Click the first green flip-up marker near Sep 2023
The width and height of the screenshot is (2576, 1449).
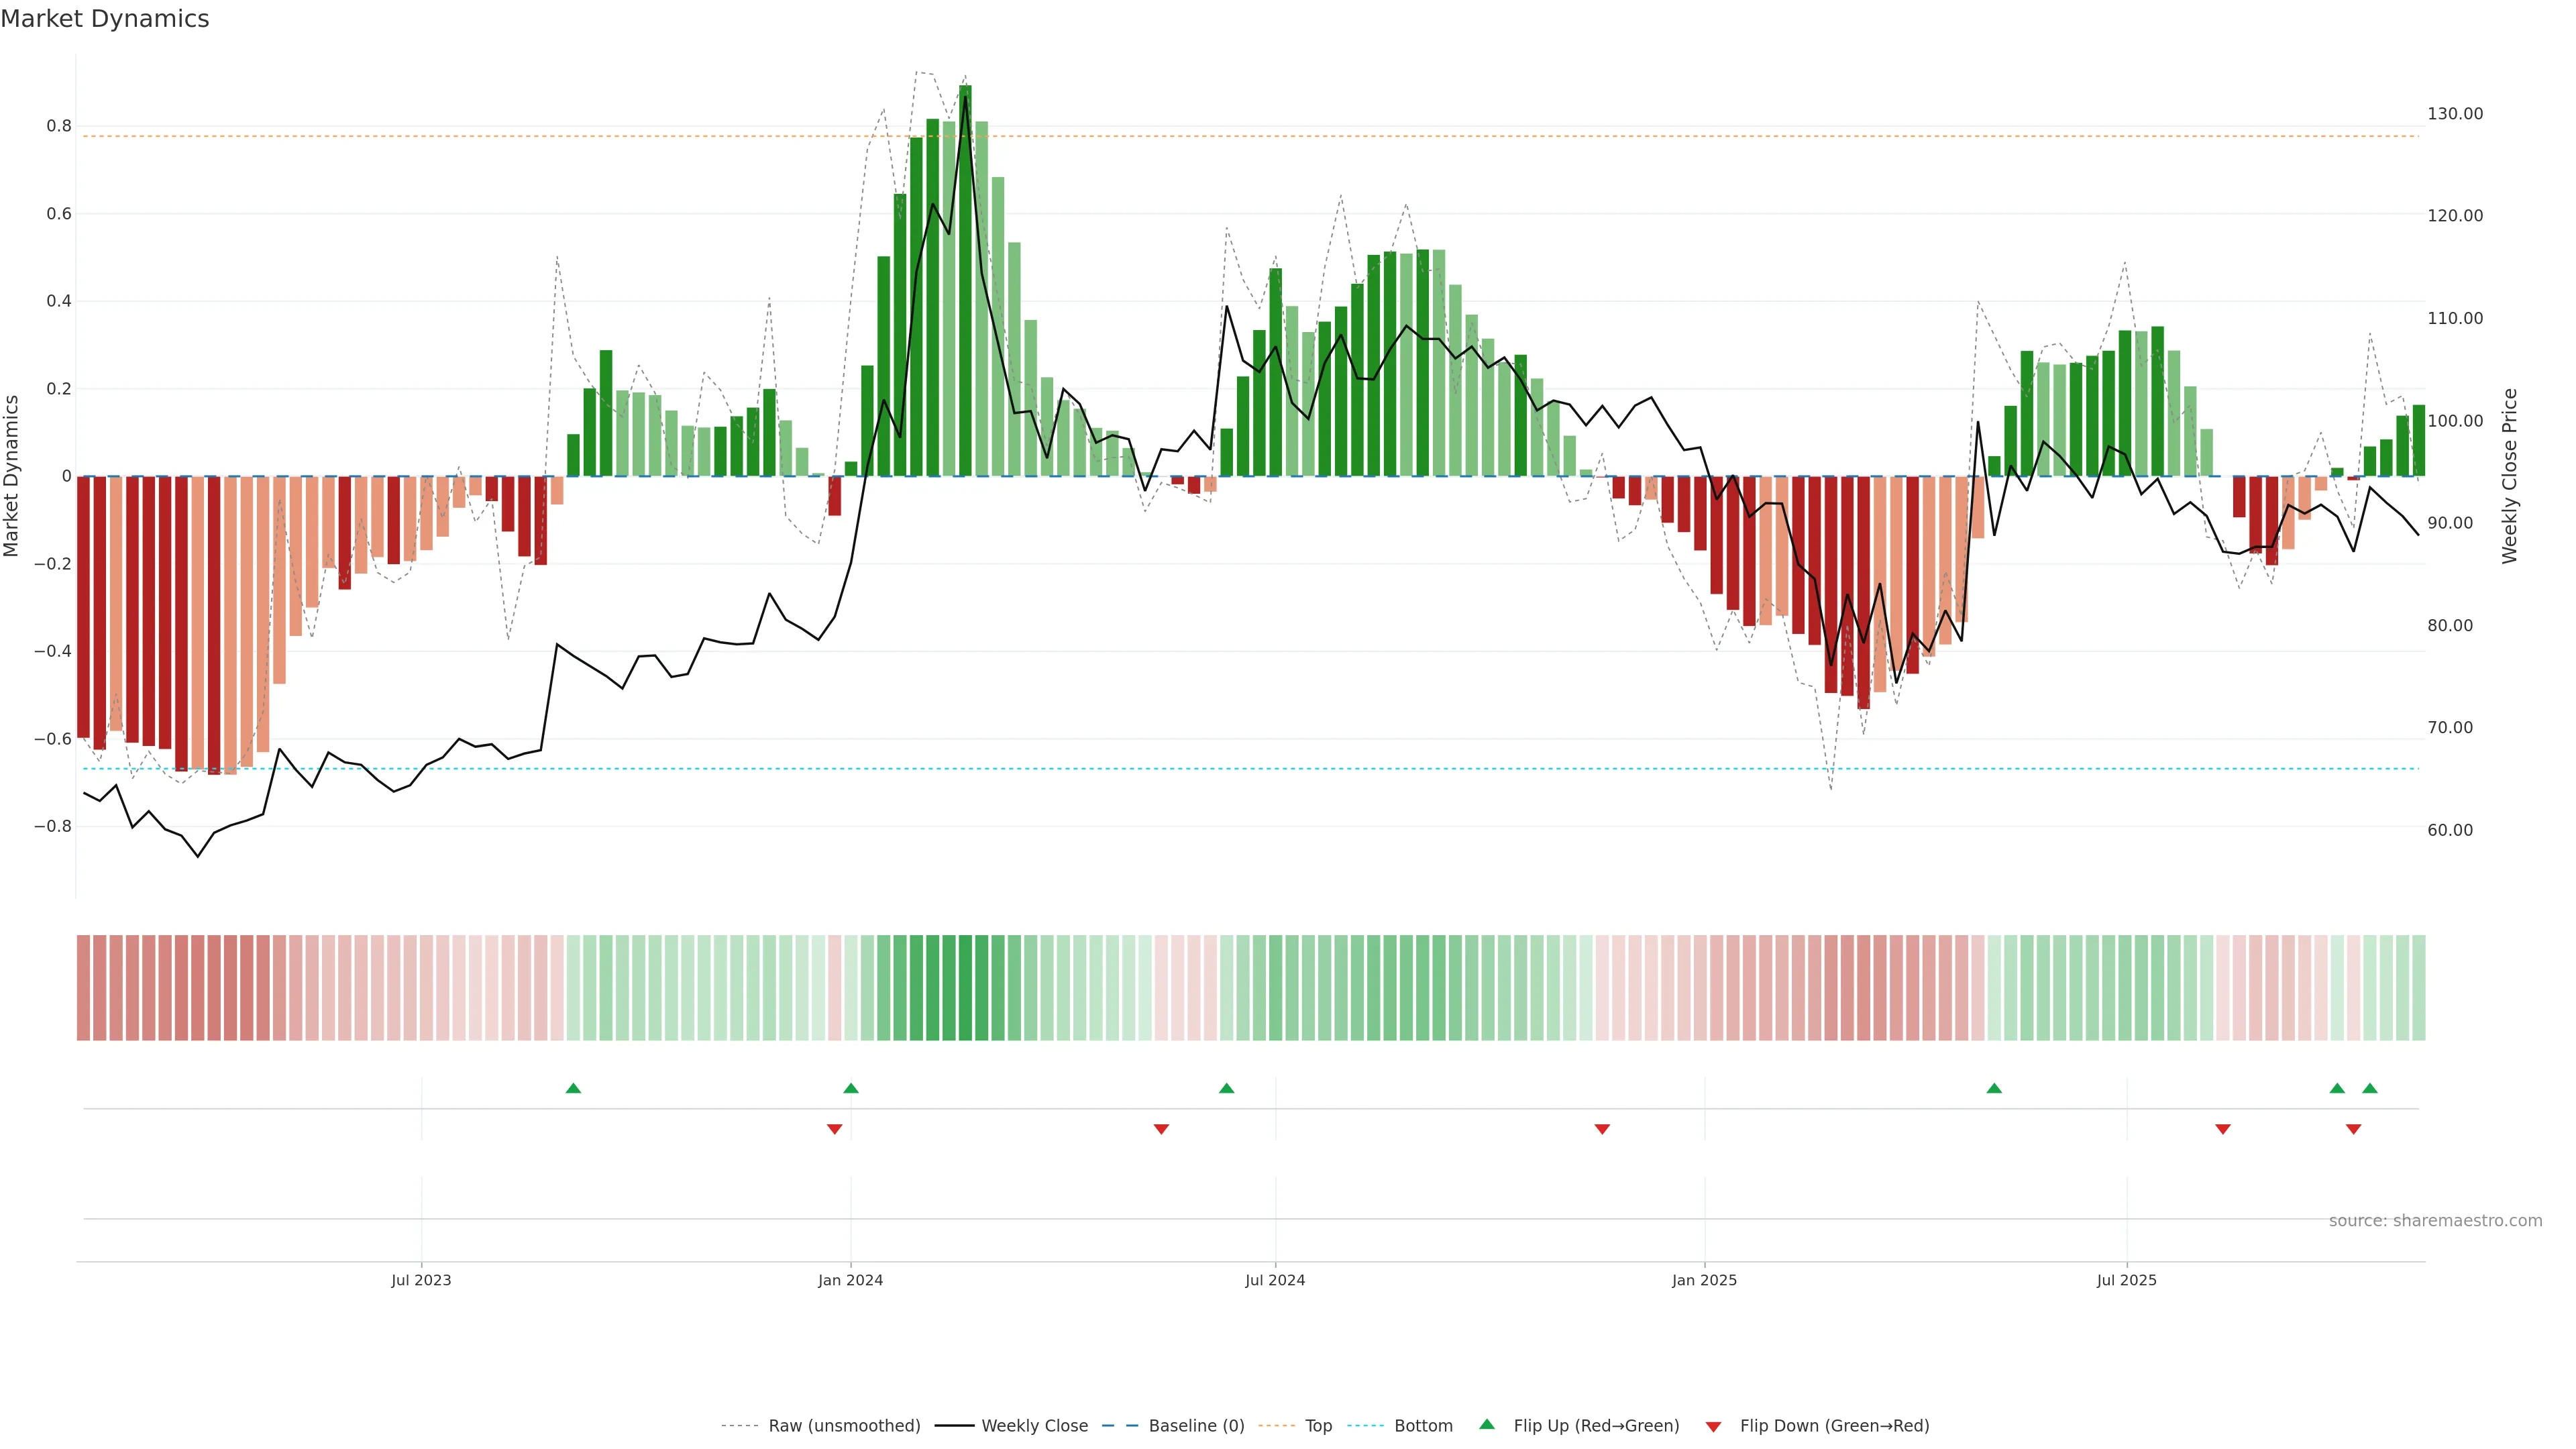573,1088
